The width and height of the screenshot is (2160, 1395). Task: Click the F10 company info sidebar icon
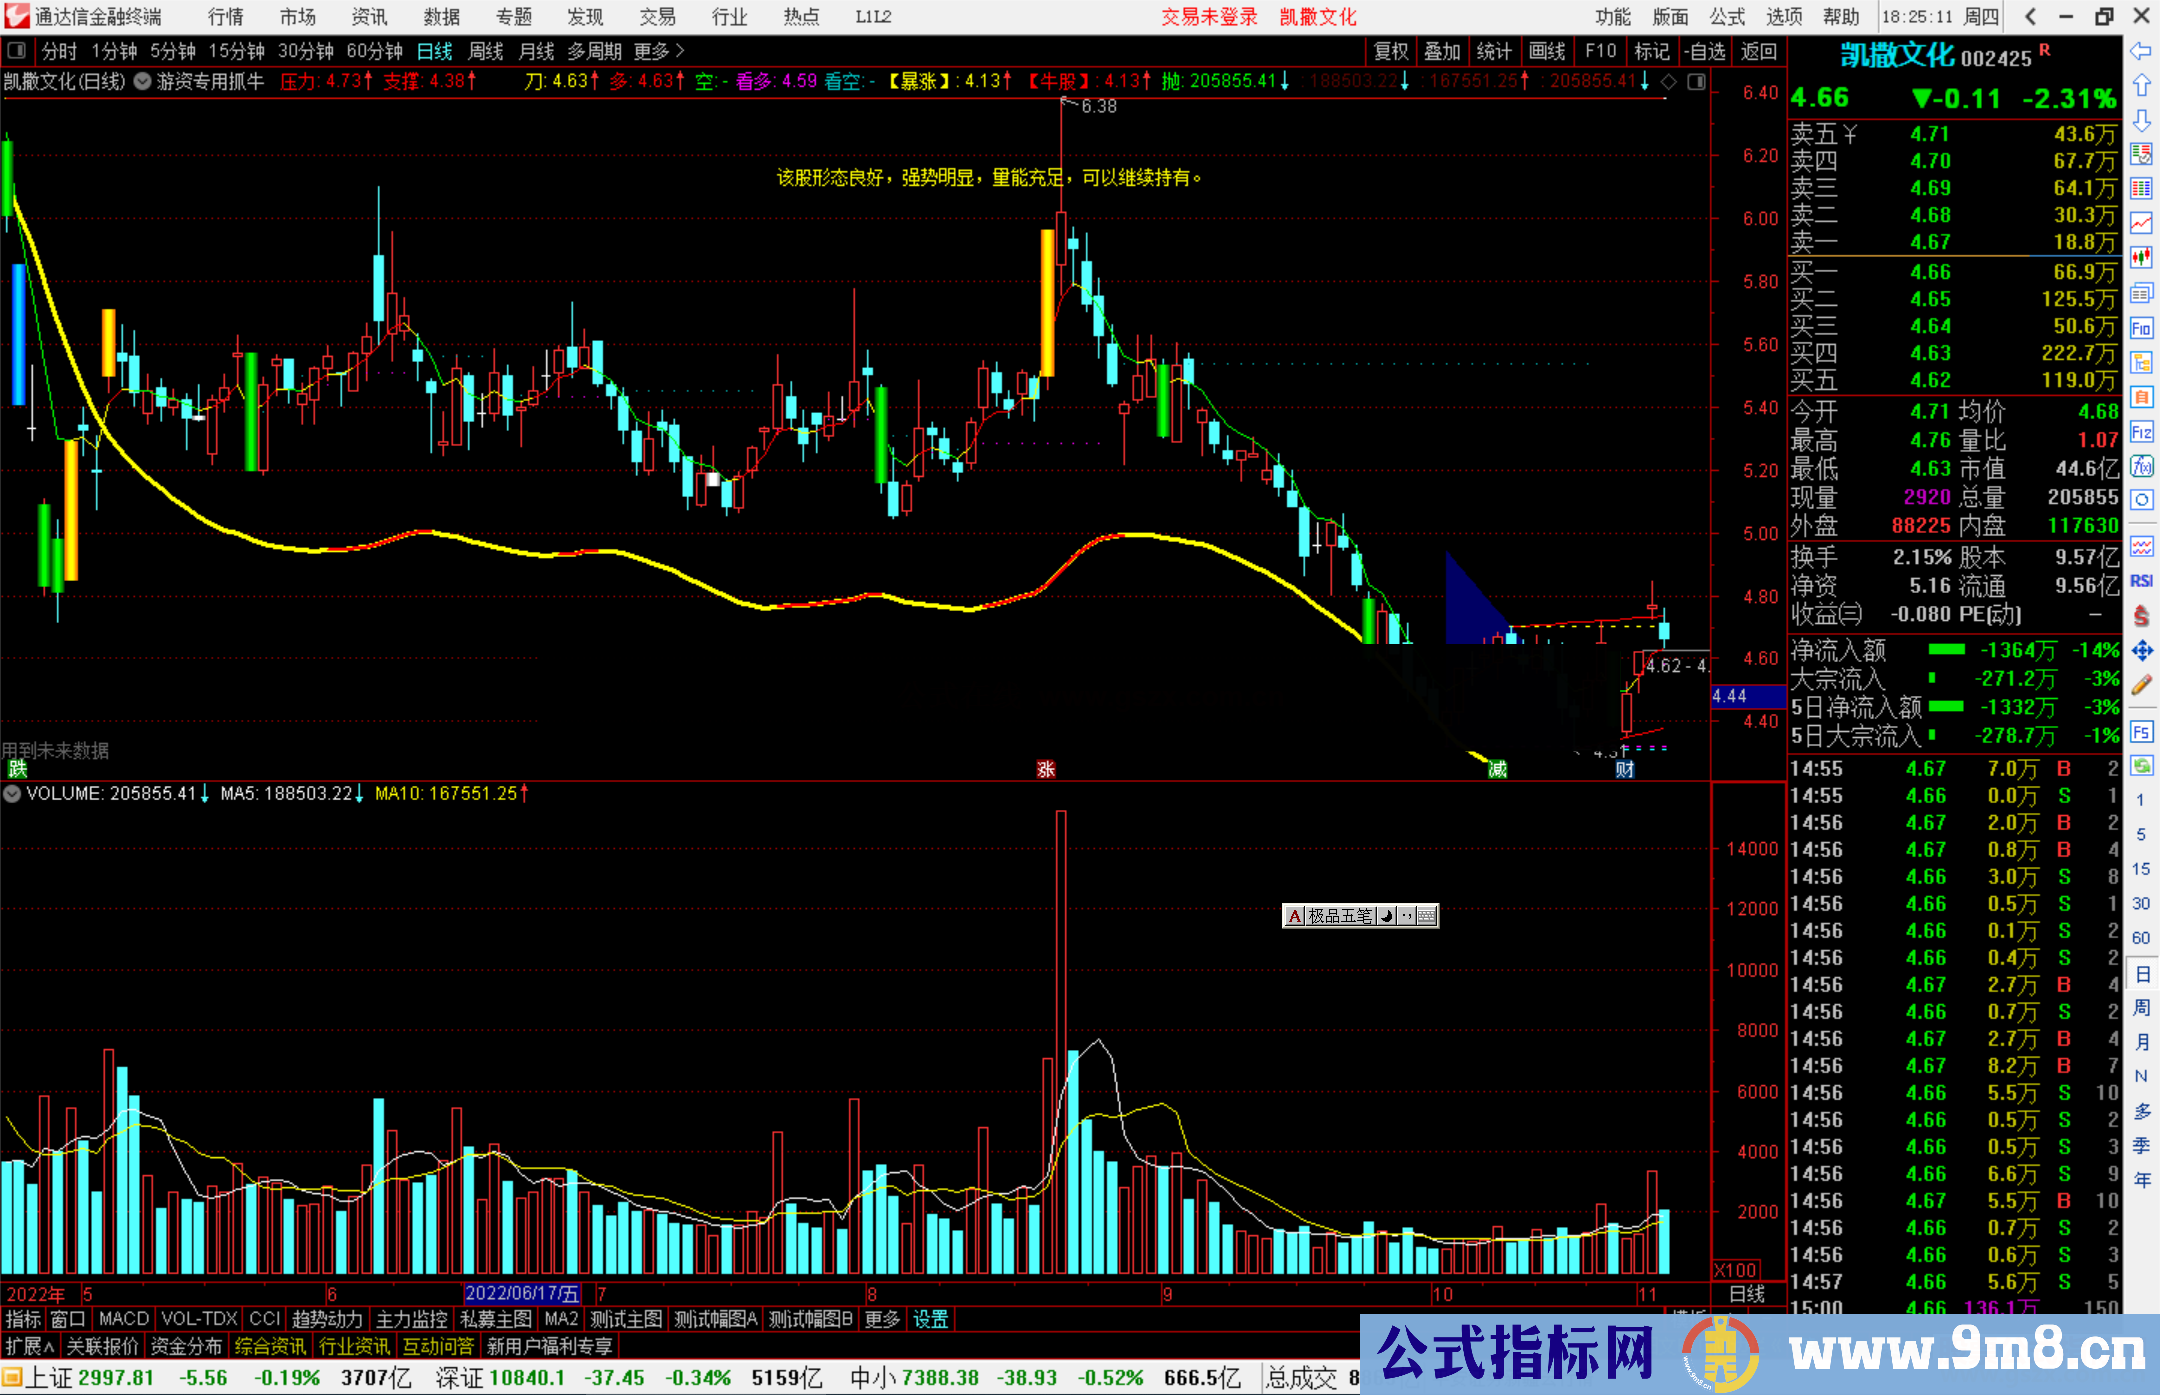pos(2141,328)
